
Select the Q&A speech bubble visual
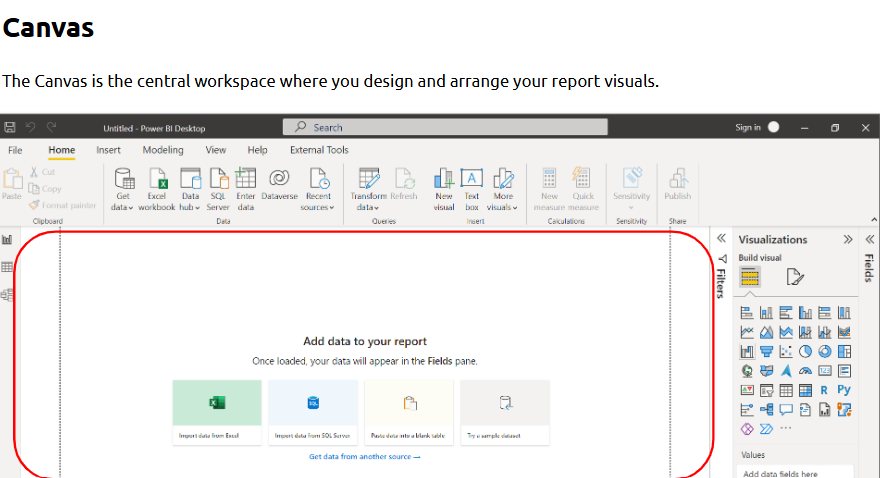(x=786, y=410)
